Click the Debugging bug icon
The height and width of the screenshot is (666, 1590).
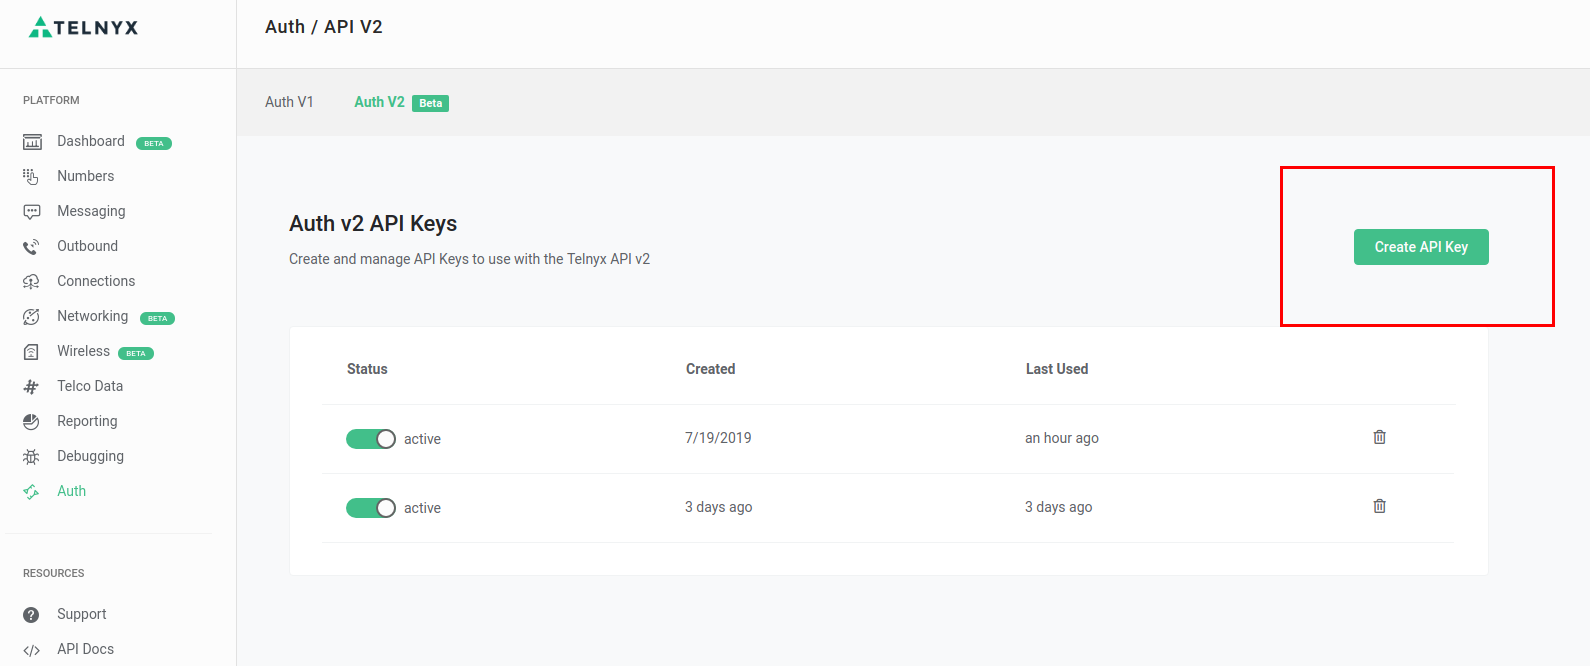click(x=32, y=457)
